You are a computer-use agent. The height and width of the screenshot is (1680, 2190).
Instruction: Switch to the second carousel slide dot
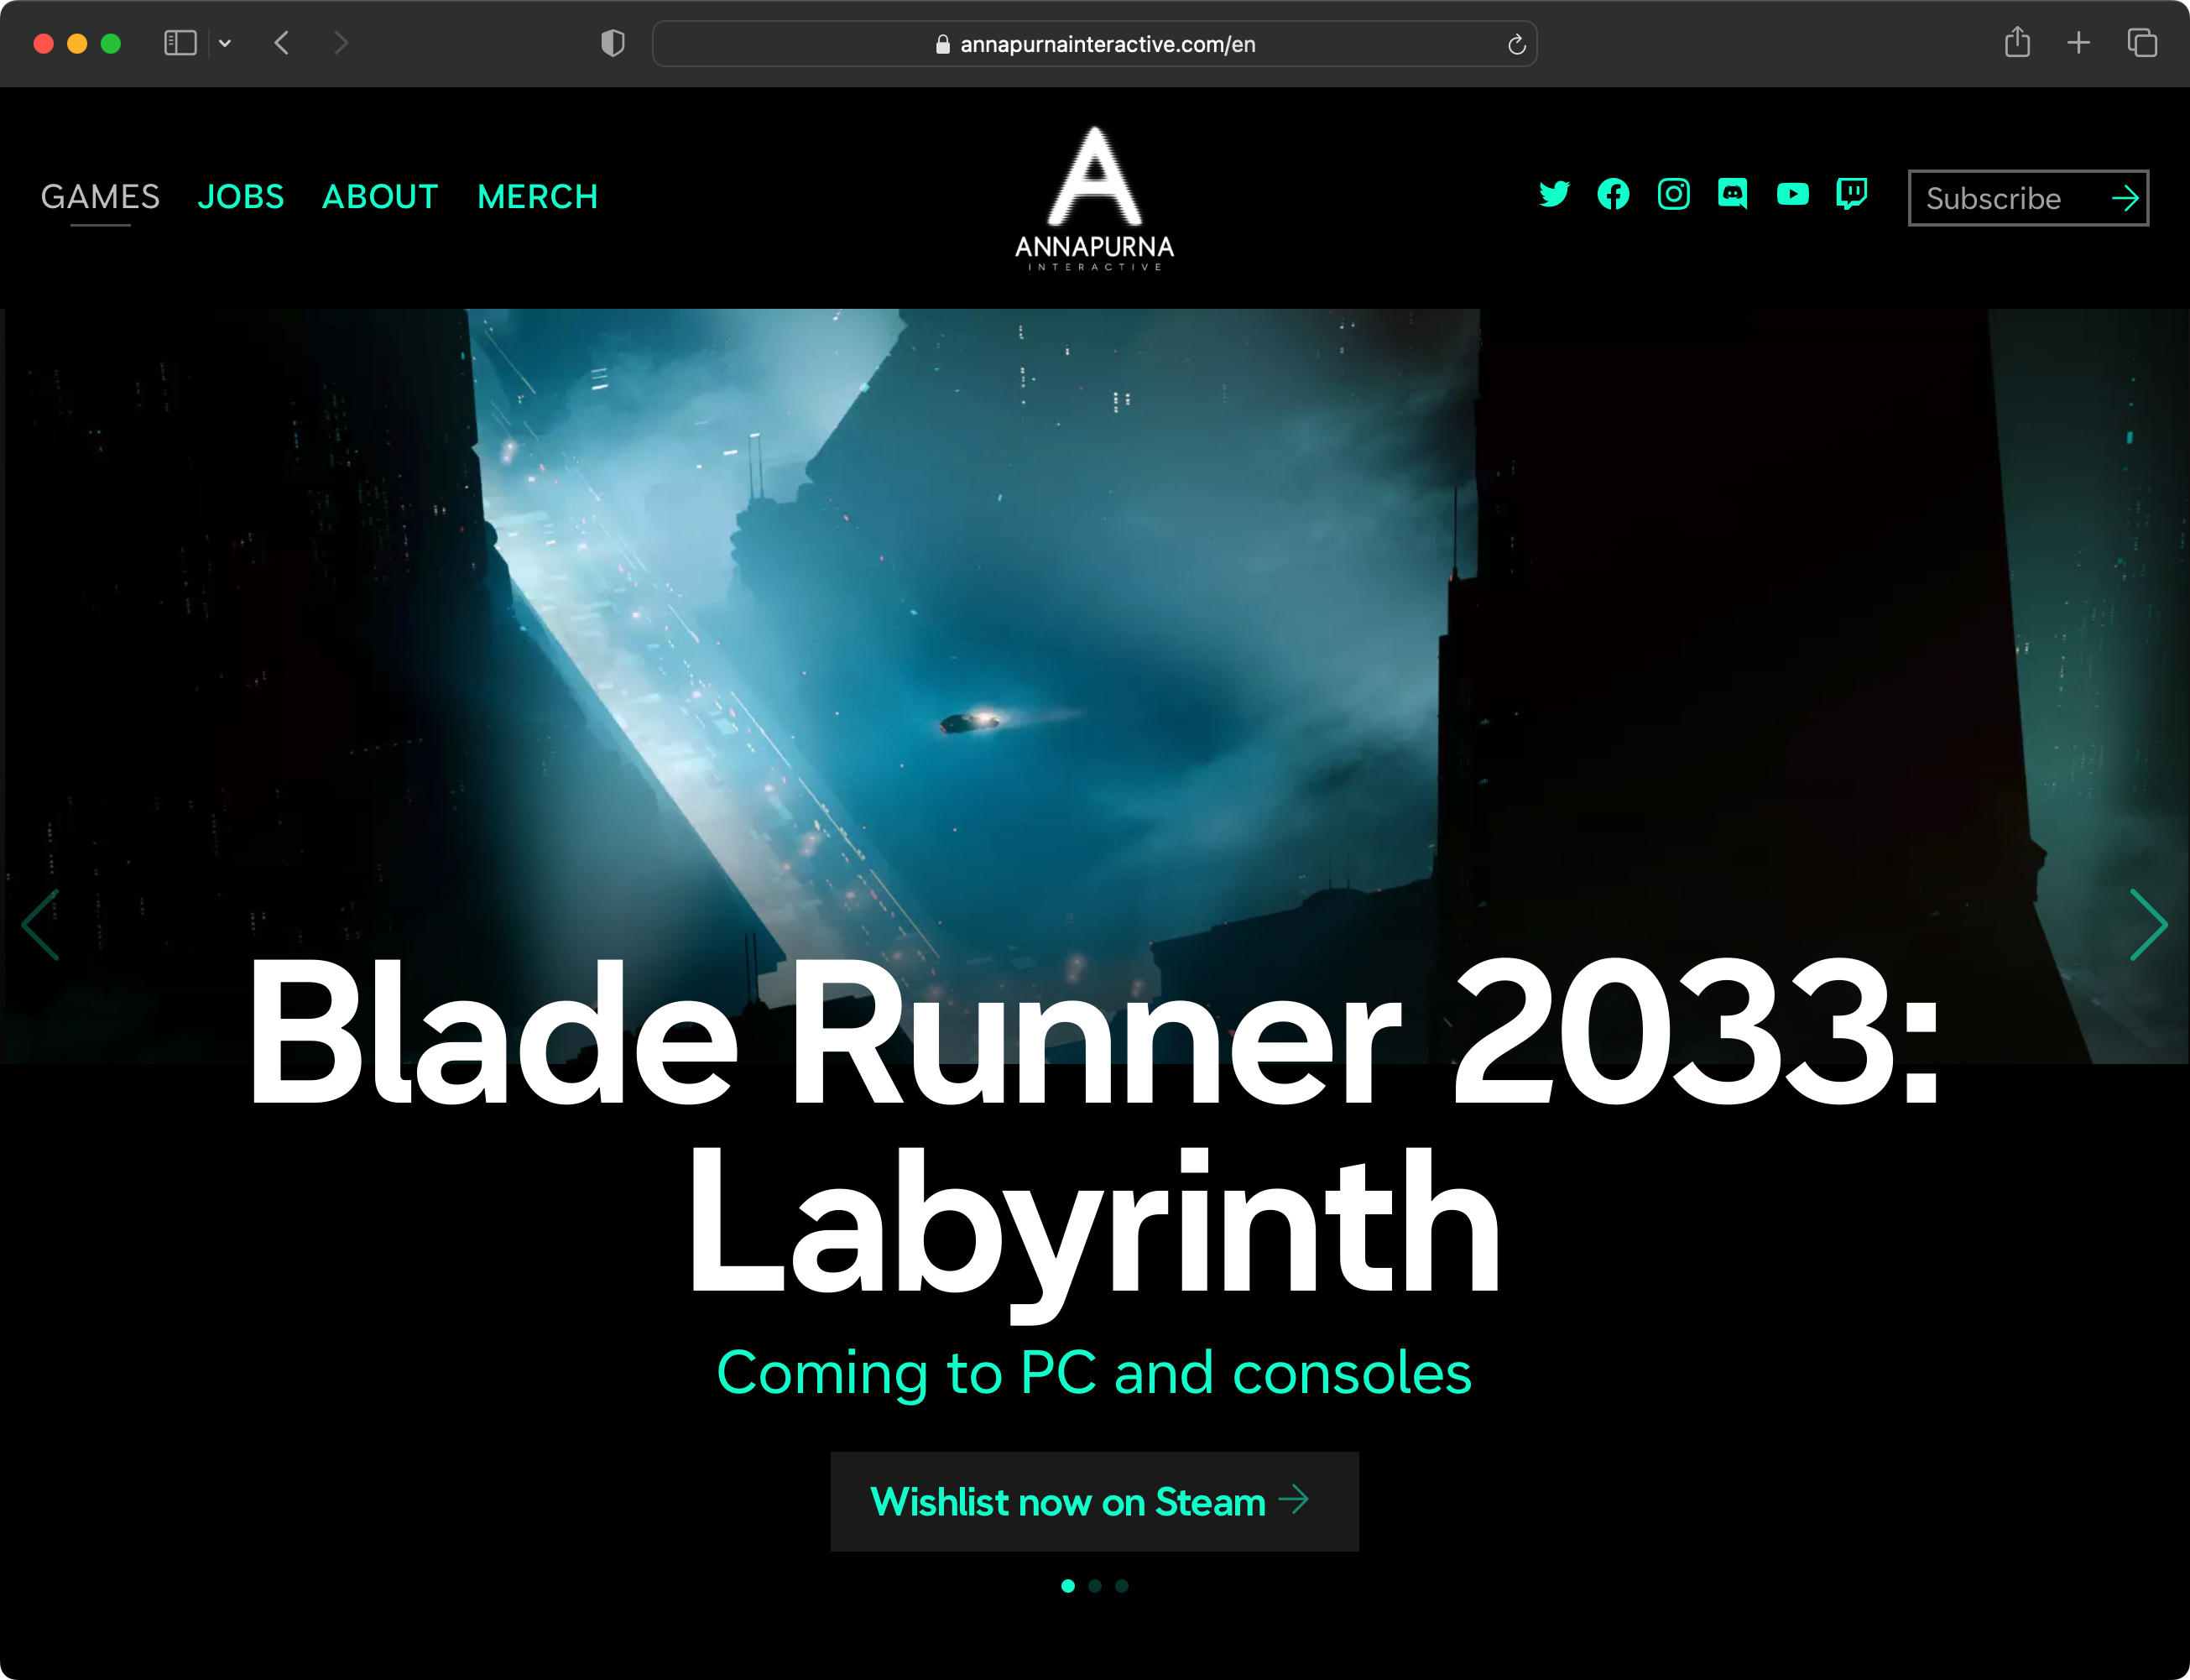coord(1095,1586)
